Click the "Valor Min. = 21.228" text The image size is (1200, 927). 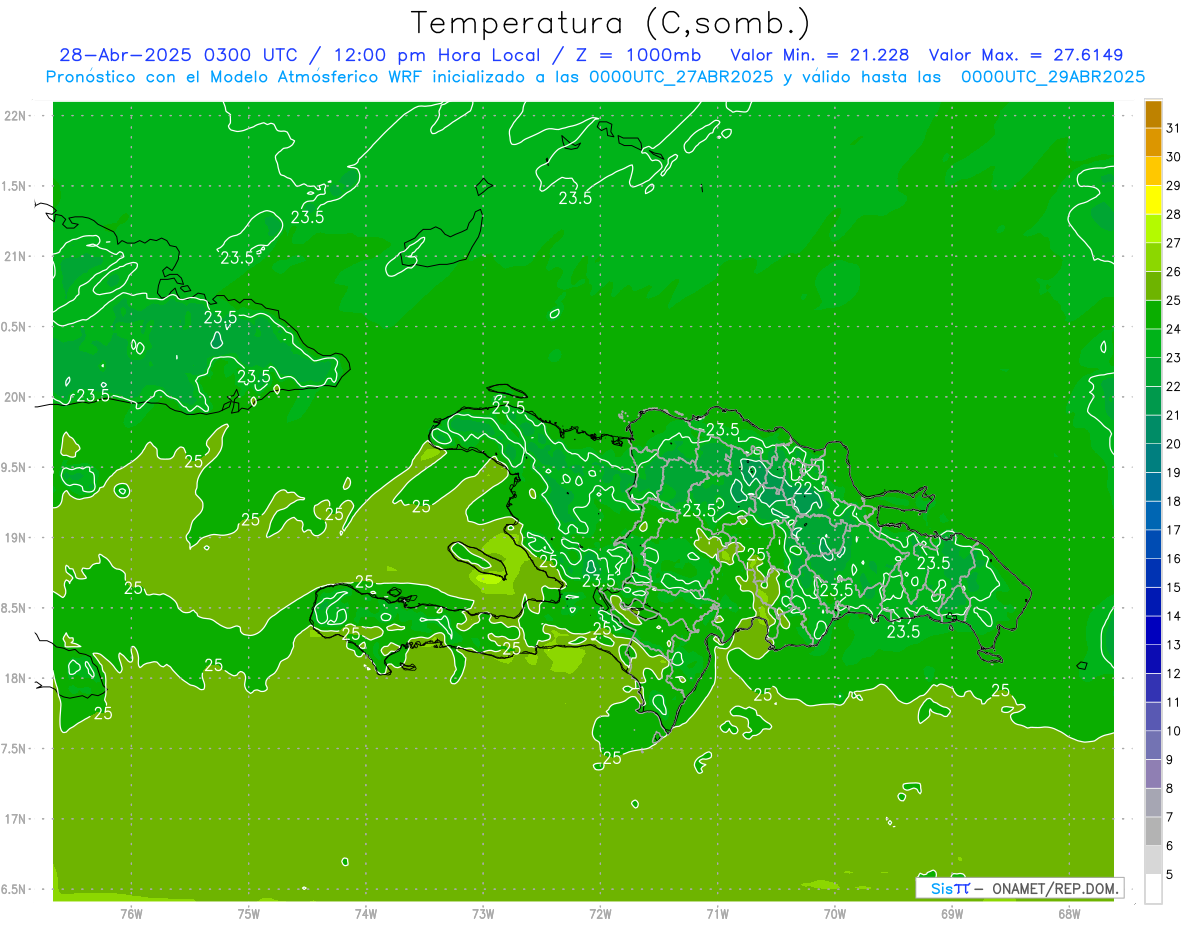[x=820, y=55]
